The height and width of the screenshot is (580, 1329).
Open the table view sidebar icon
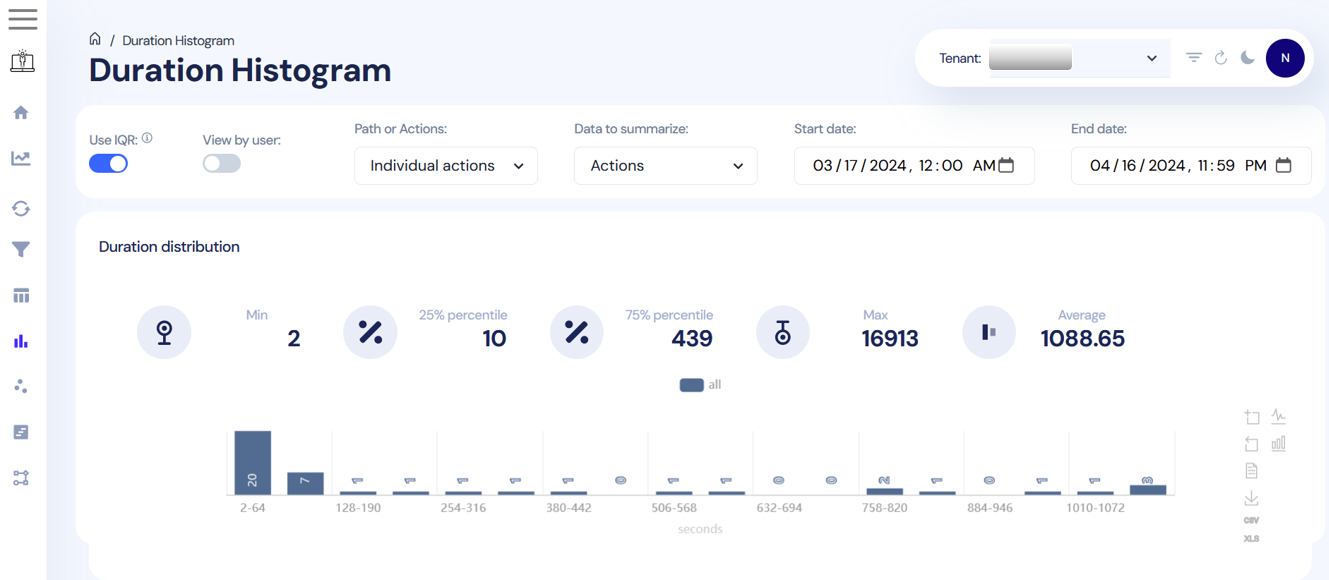click(21, 296)
